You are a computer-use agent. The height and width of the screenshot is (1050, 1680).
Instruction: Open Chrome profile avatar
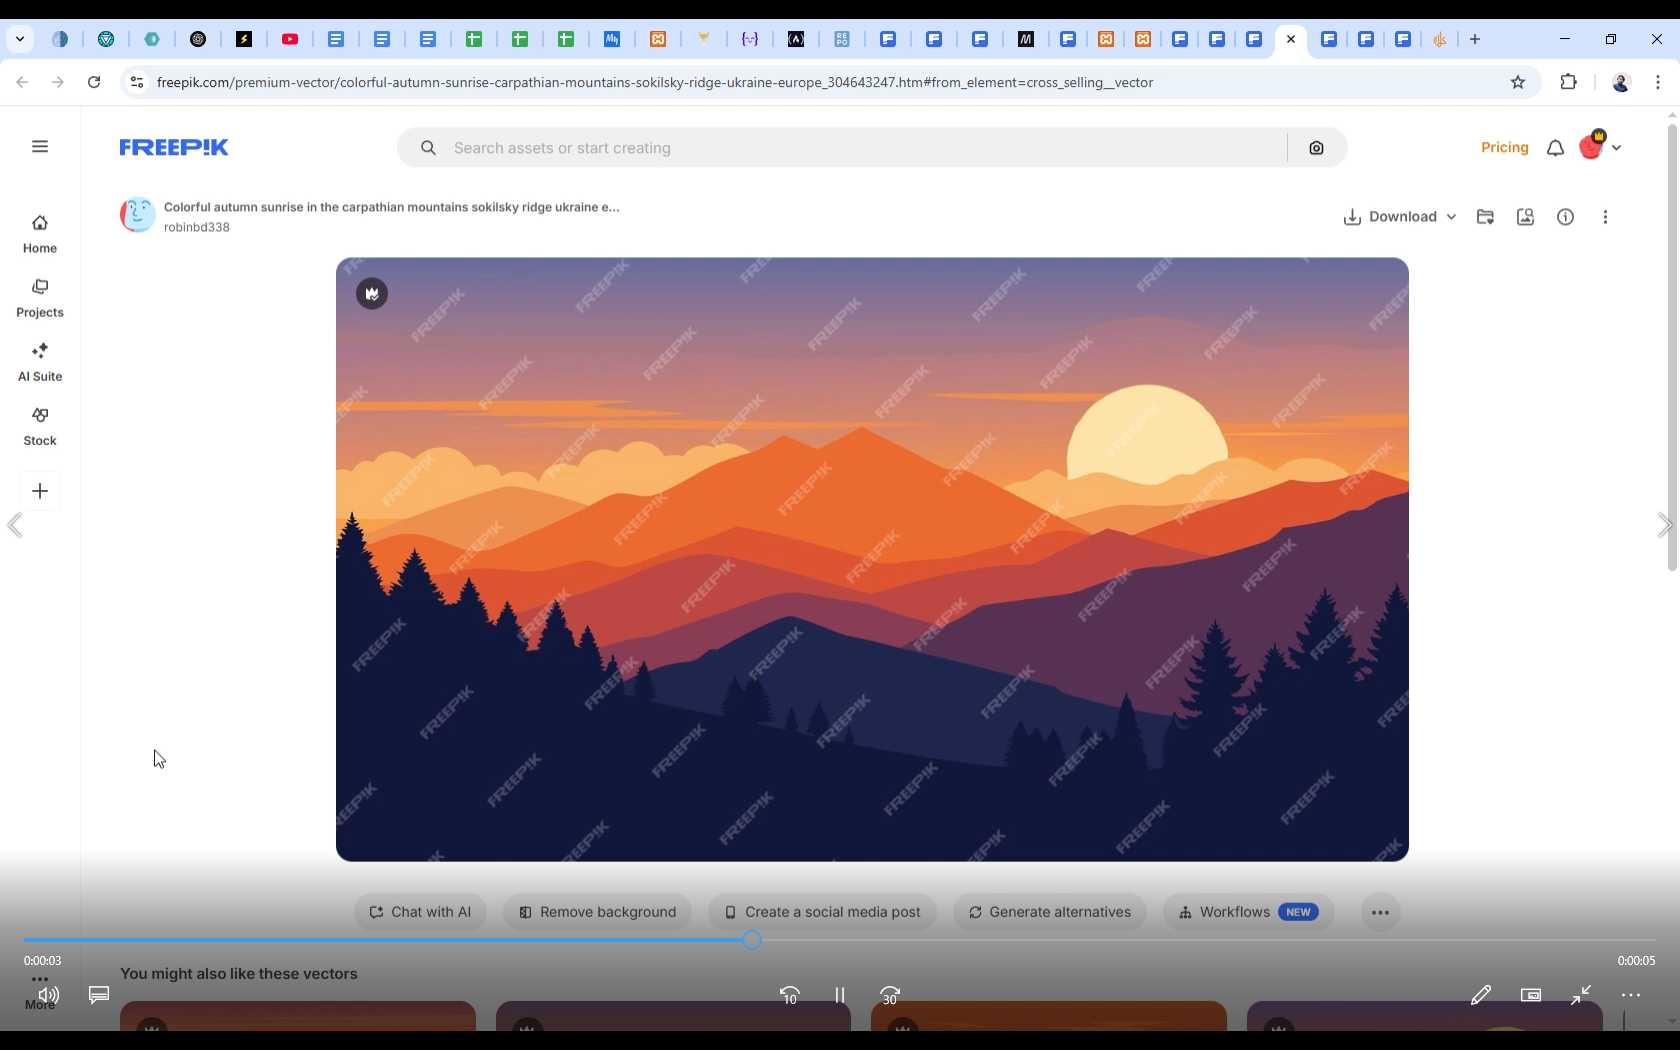[1621, 83]
